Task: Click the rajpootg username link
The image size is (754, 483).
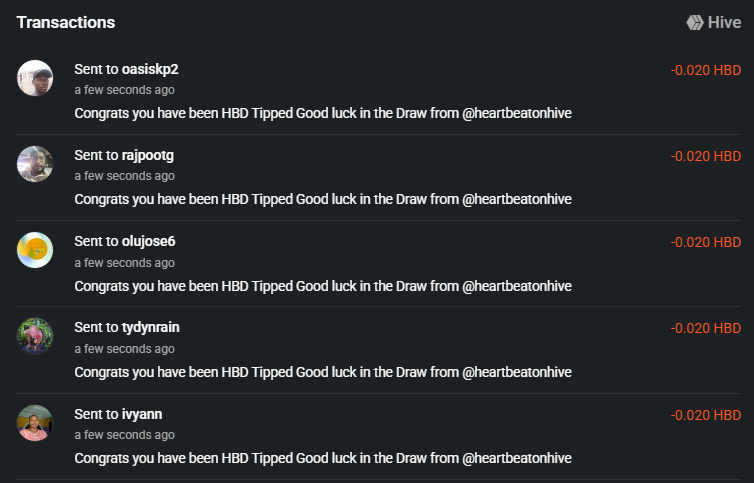Action: pos(148,155)
